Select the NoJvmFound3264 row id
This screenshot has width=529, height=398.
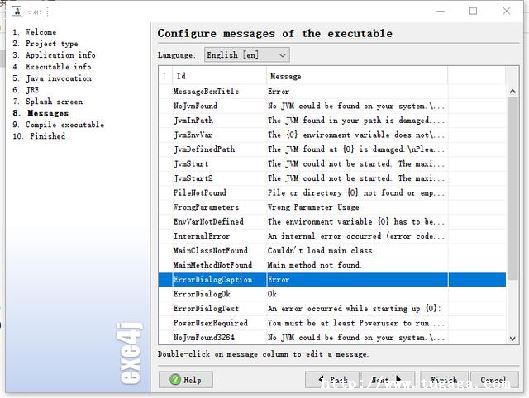pos(204,337)
